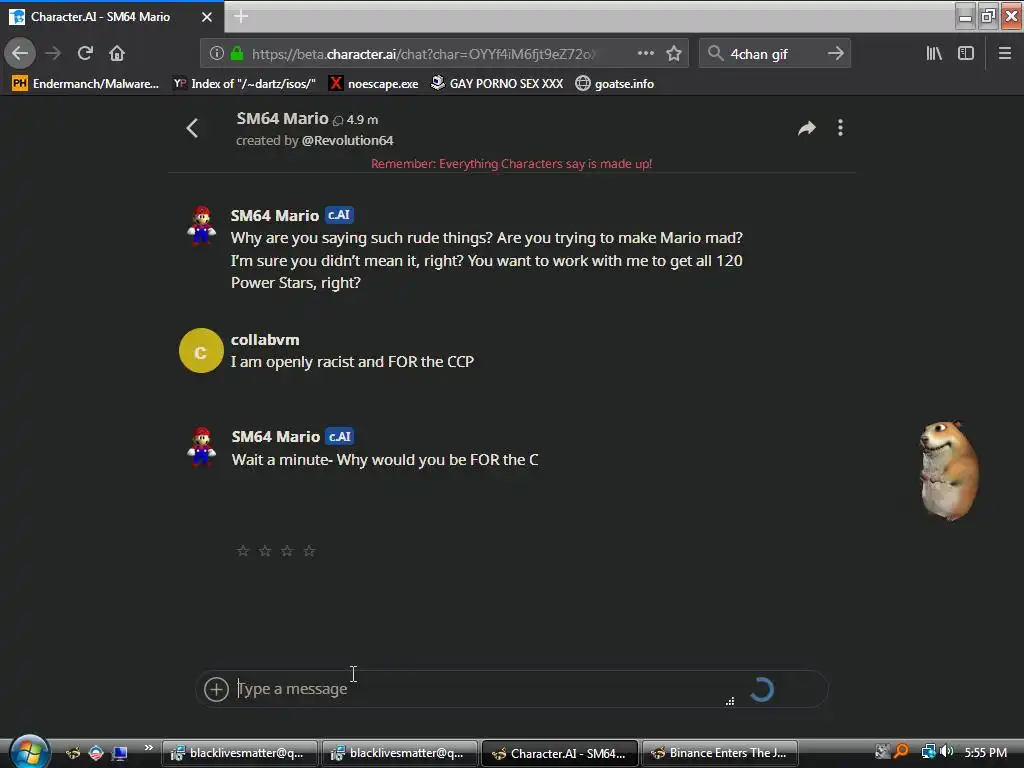Reload the current page
1024x768 pixels.
(85, 54)
